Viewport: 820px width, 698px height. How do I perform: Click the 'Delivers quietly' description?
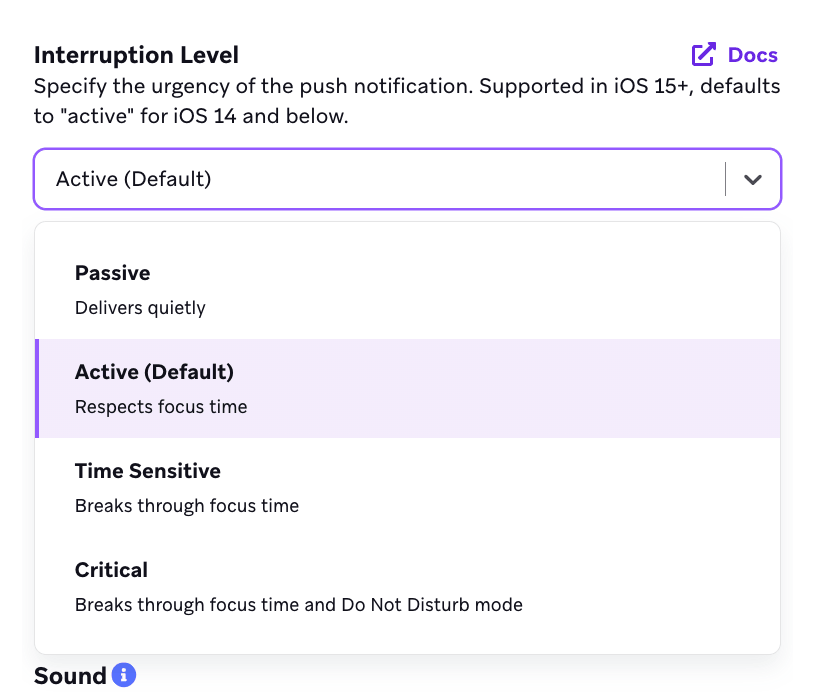pyautogui.click(x=140, y=308)
